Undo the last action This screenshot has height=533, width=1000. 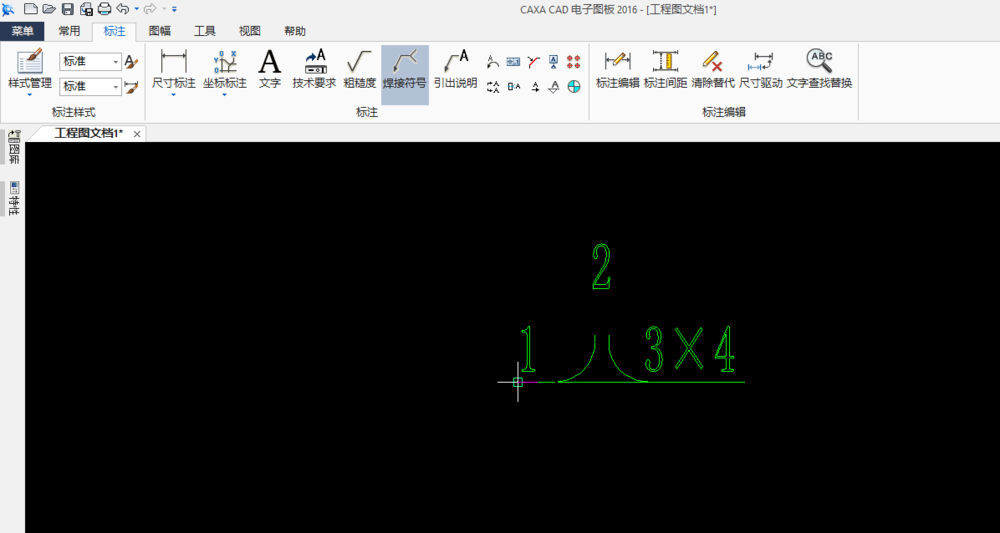pos(123,9)
